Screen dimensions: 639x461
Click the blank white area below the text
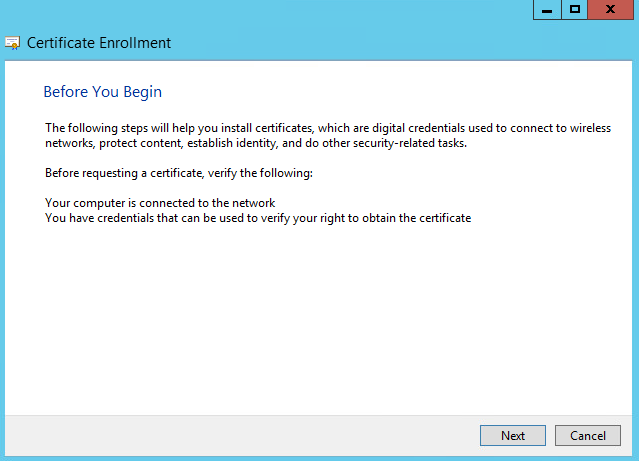(320, 320)
